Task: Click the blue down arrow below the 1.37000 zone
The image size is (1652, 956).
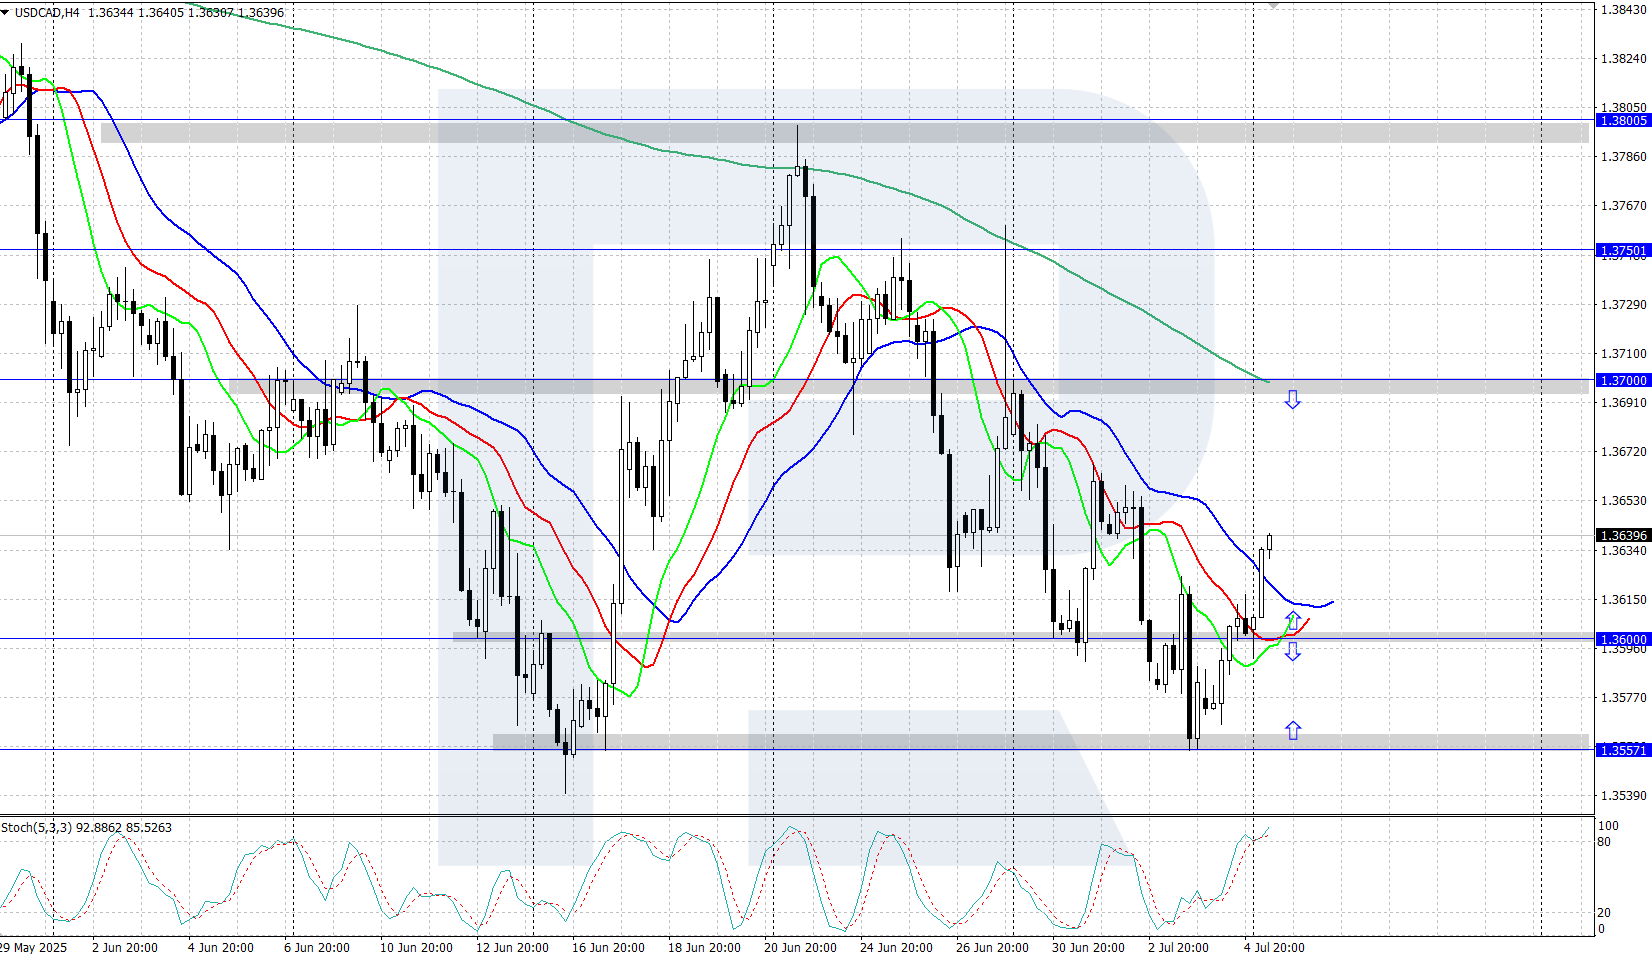Action: pyautogui.click(x=1292, y=400)
